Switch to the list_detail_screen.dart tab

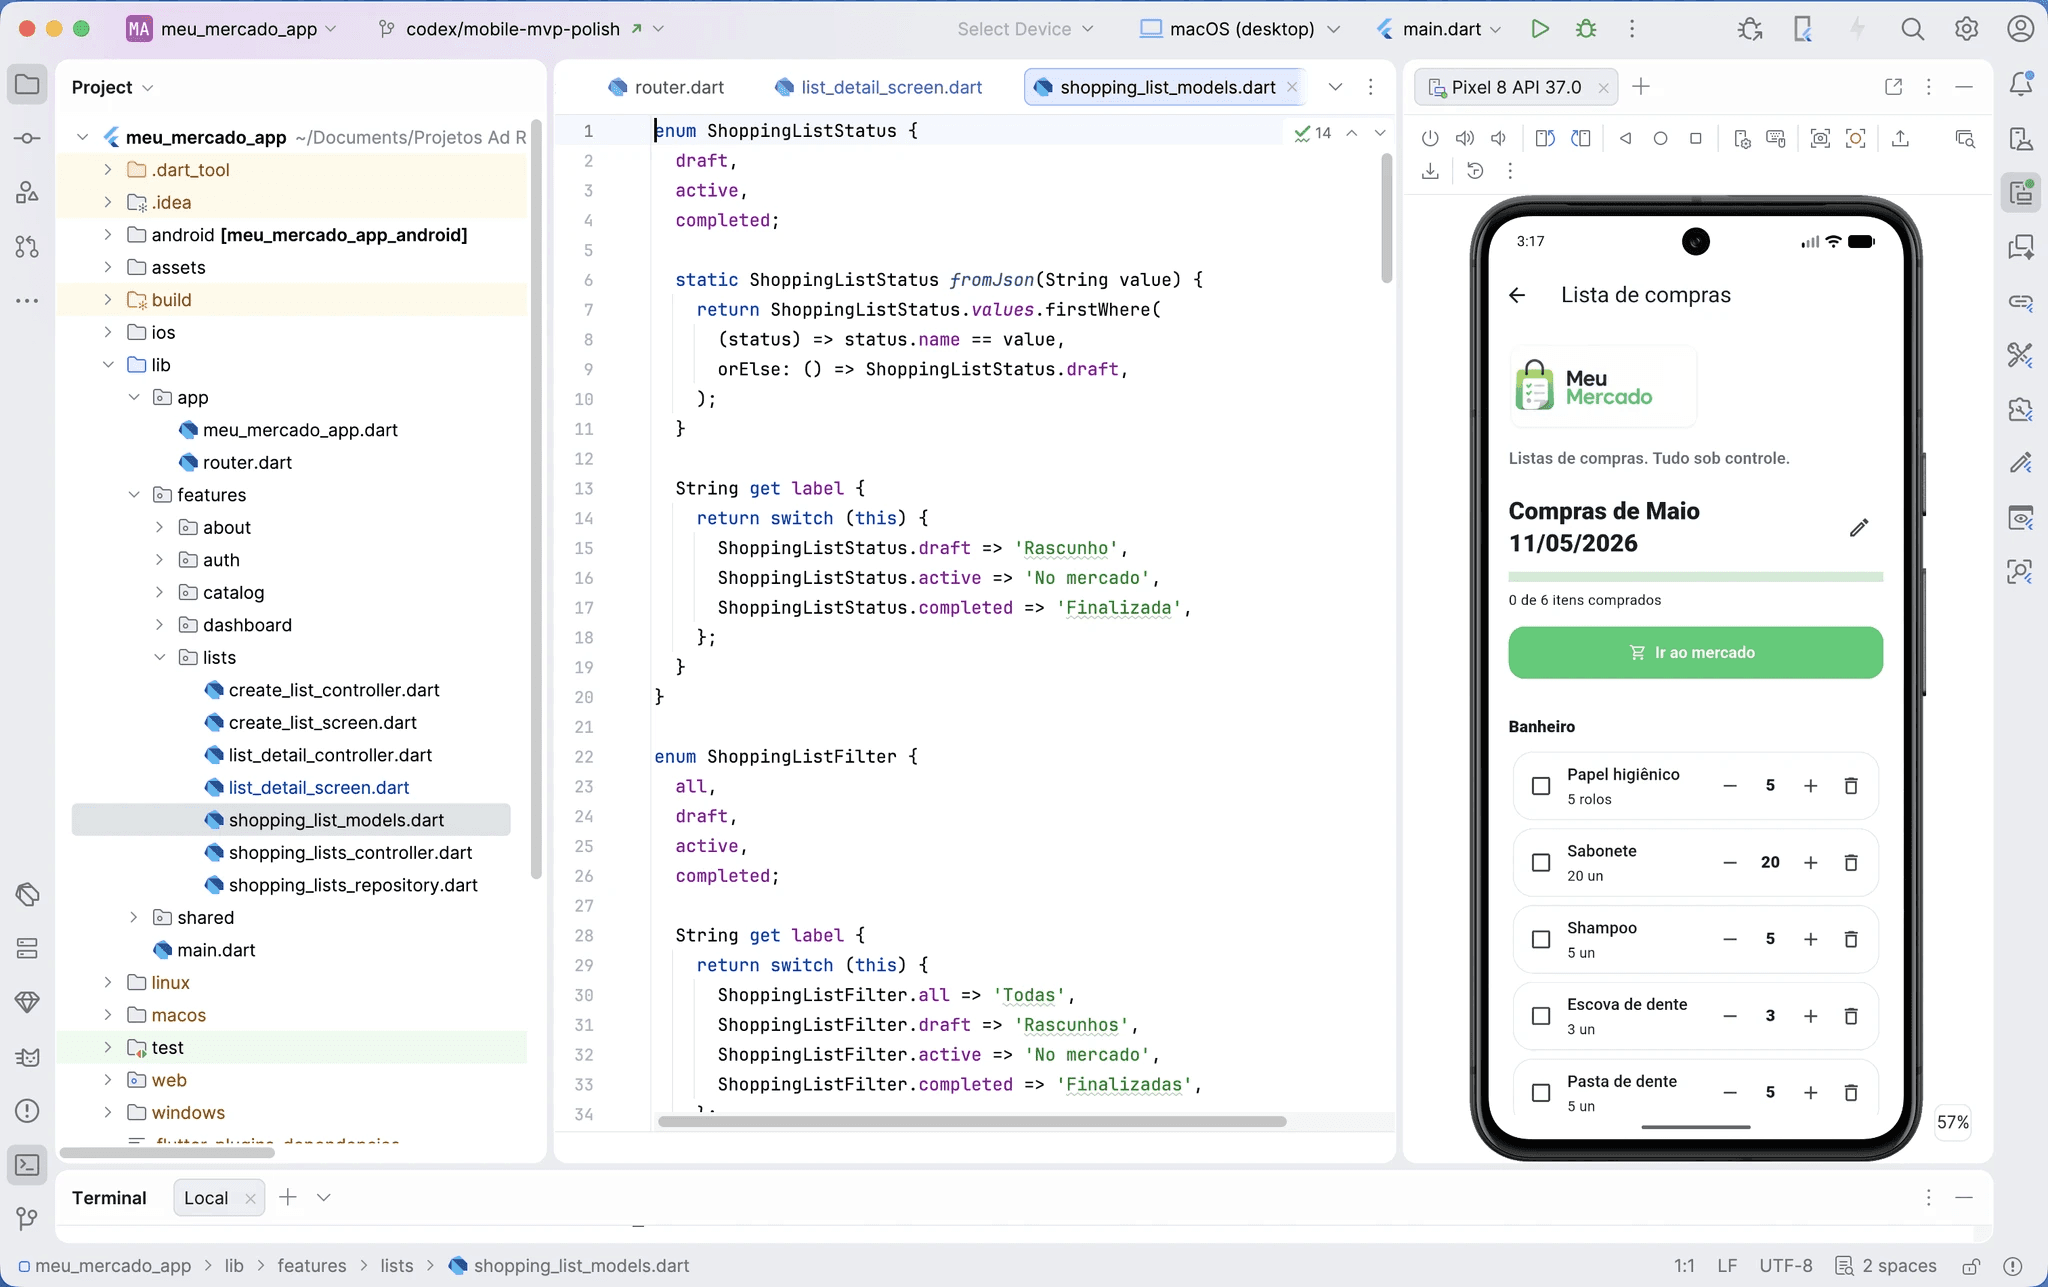(878, 87)
